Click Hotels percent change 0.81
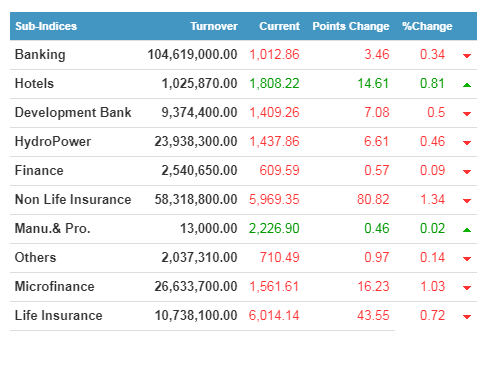Image resolution: width=483 pixels, height=372 pixels. click(432, 84)
